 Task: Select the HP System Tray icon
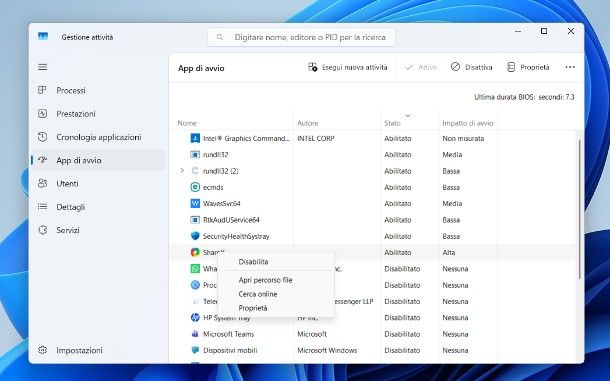coord(195,318)
